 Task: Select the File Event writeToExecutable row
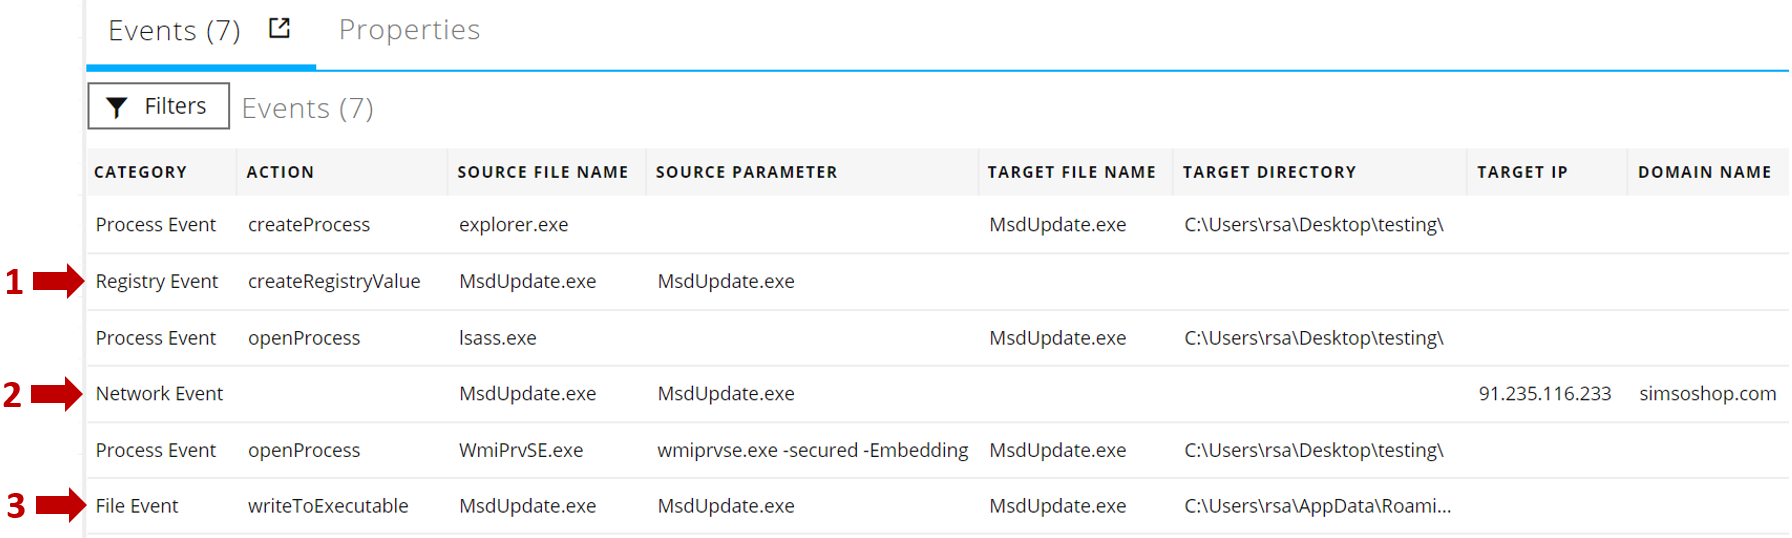(137, 506)
